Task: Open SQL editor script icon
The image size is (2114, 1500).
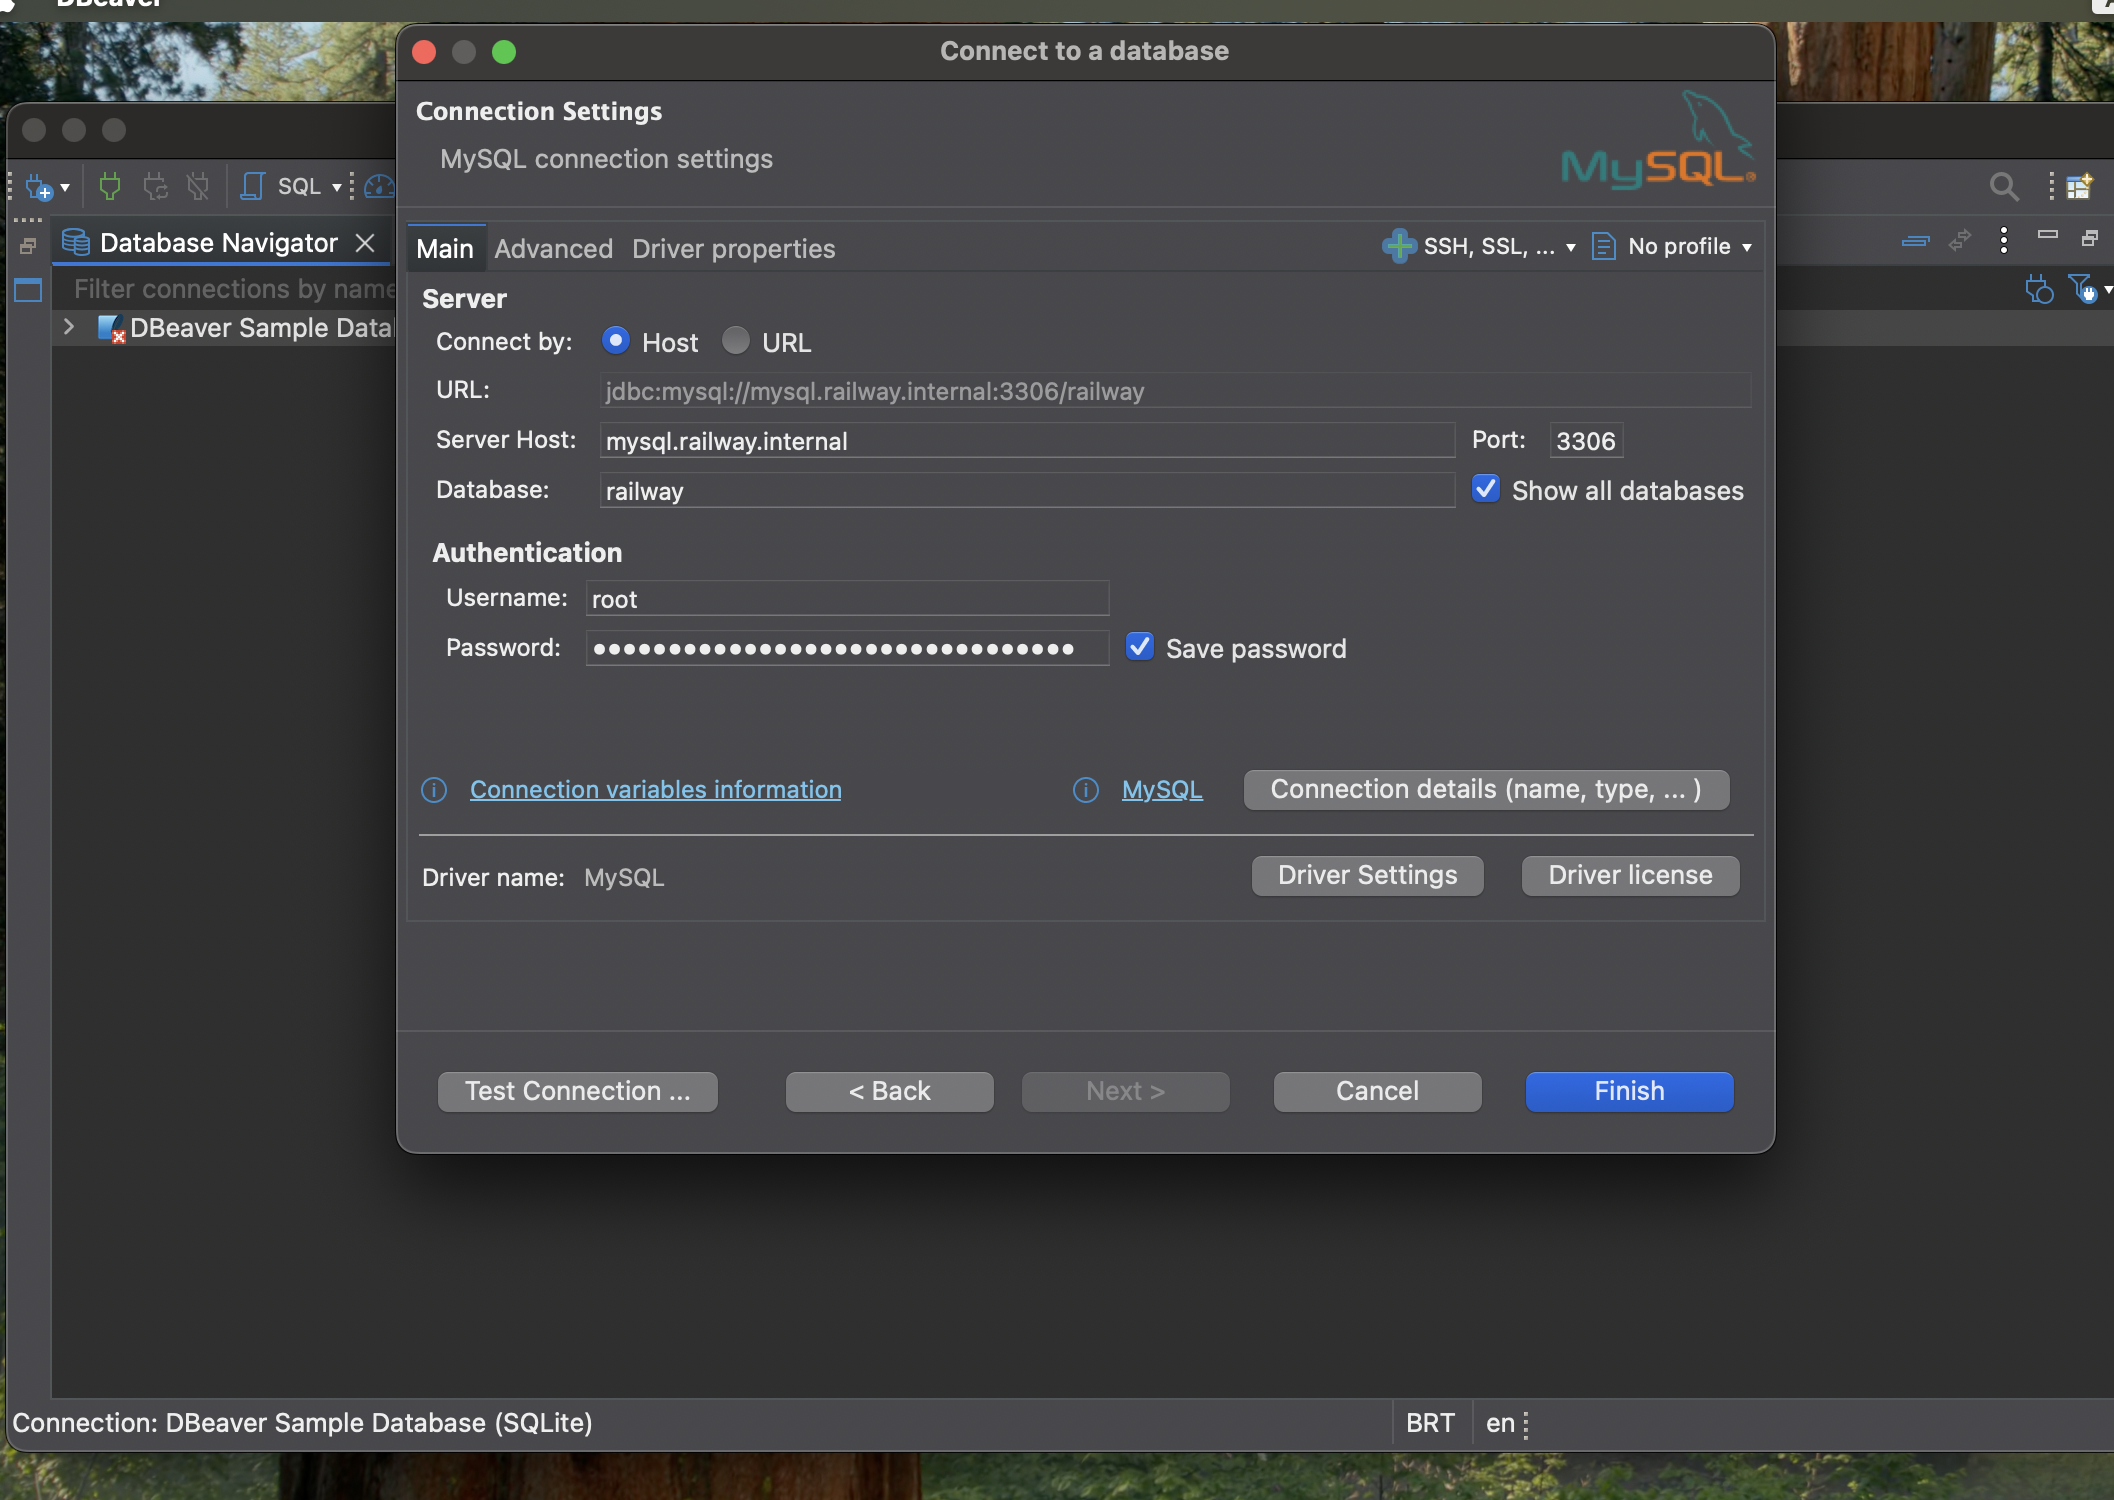Action: (x=253, y=186)
